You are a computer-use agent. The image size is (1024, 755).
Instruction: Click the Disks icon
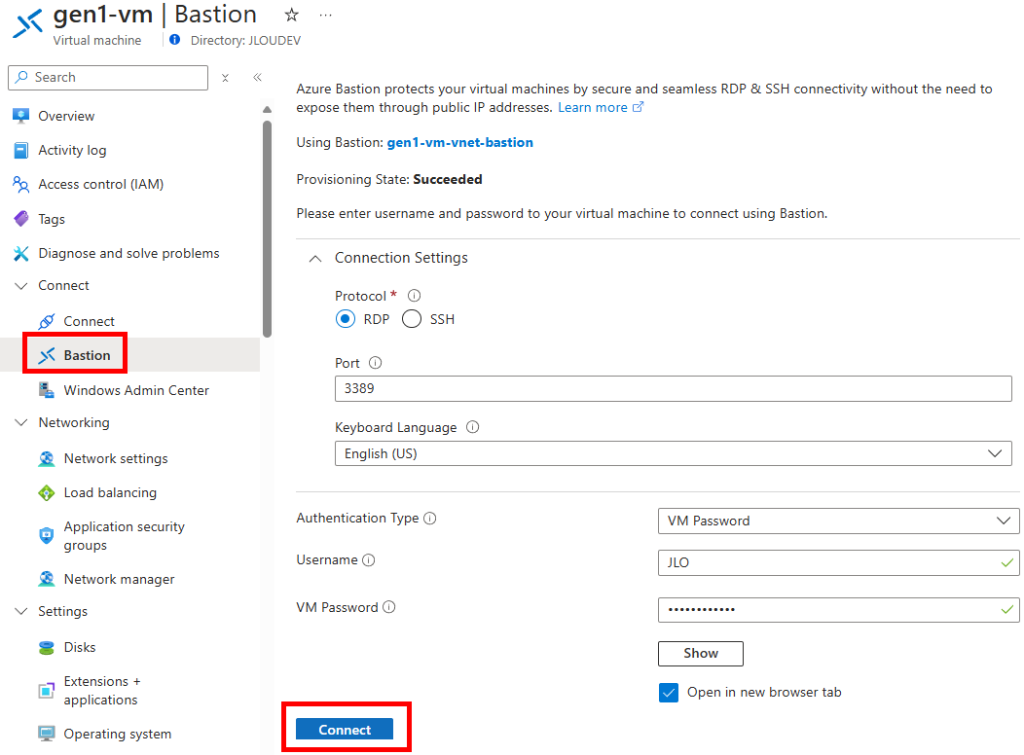(46, 647)
